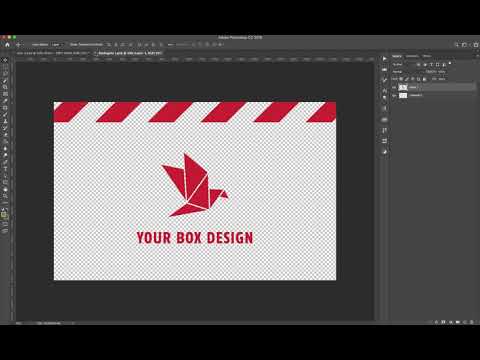Image resolution: width=480 pixels, height=360 pixels.
Task: Toggle visibility of the selected layer
Action: [394, 87]
